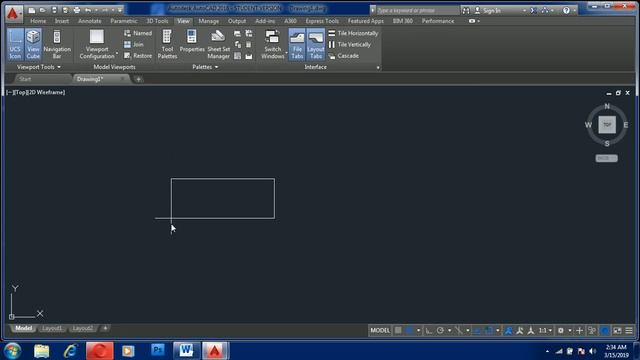Toggle ortho mode on status bar

(x=429, y=330)
